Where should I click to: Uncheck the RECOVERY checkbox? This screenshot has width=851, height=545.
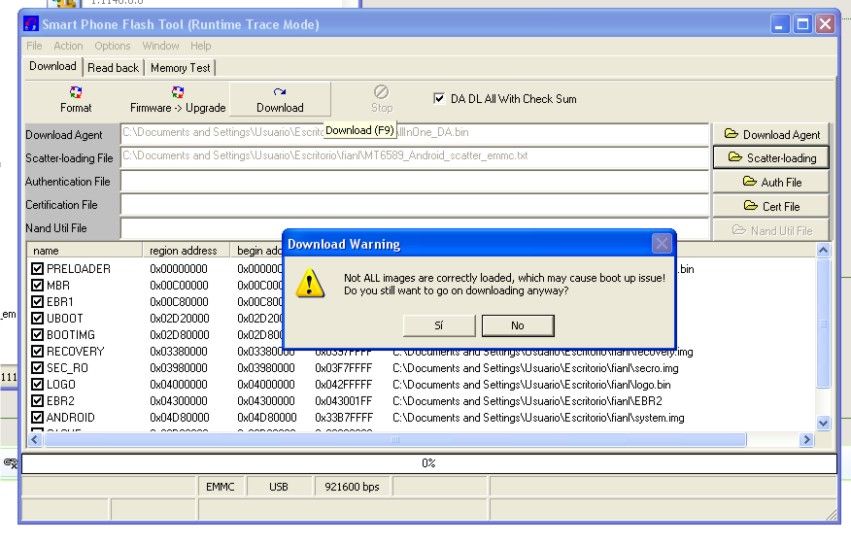tap(37, 351)
